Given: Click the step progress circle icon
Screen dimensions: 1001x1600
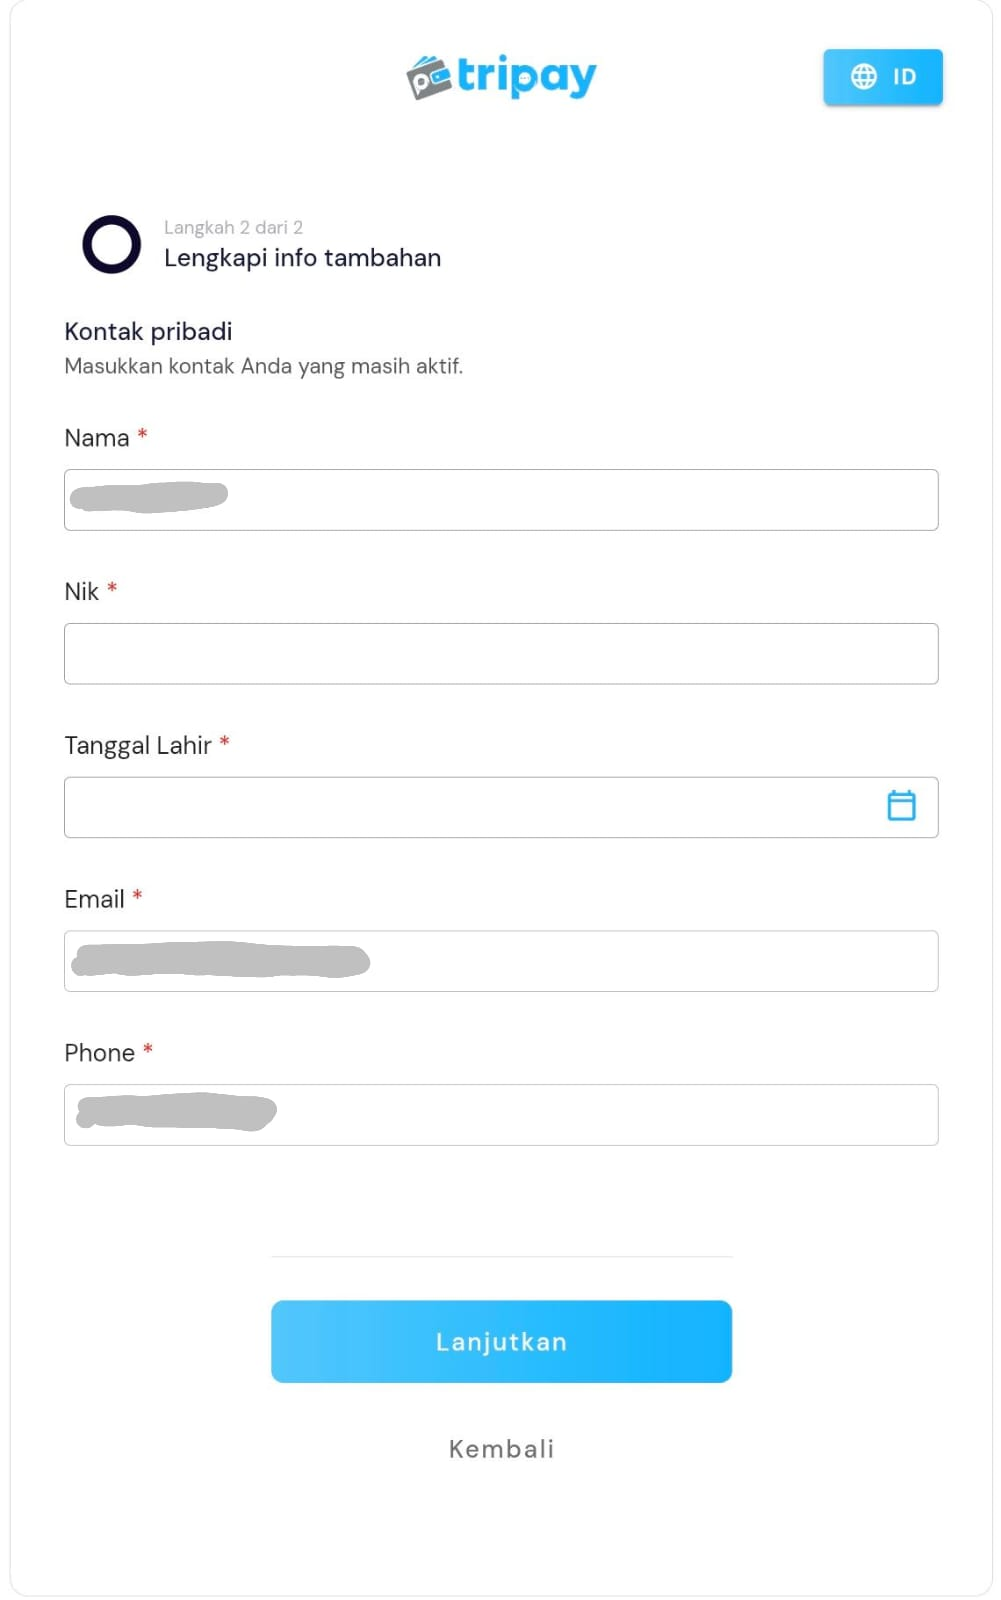Looking at the screenshot, I should point(111,244).
